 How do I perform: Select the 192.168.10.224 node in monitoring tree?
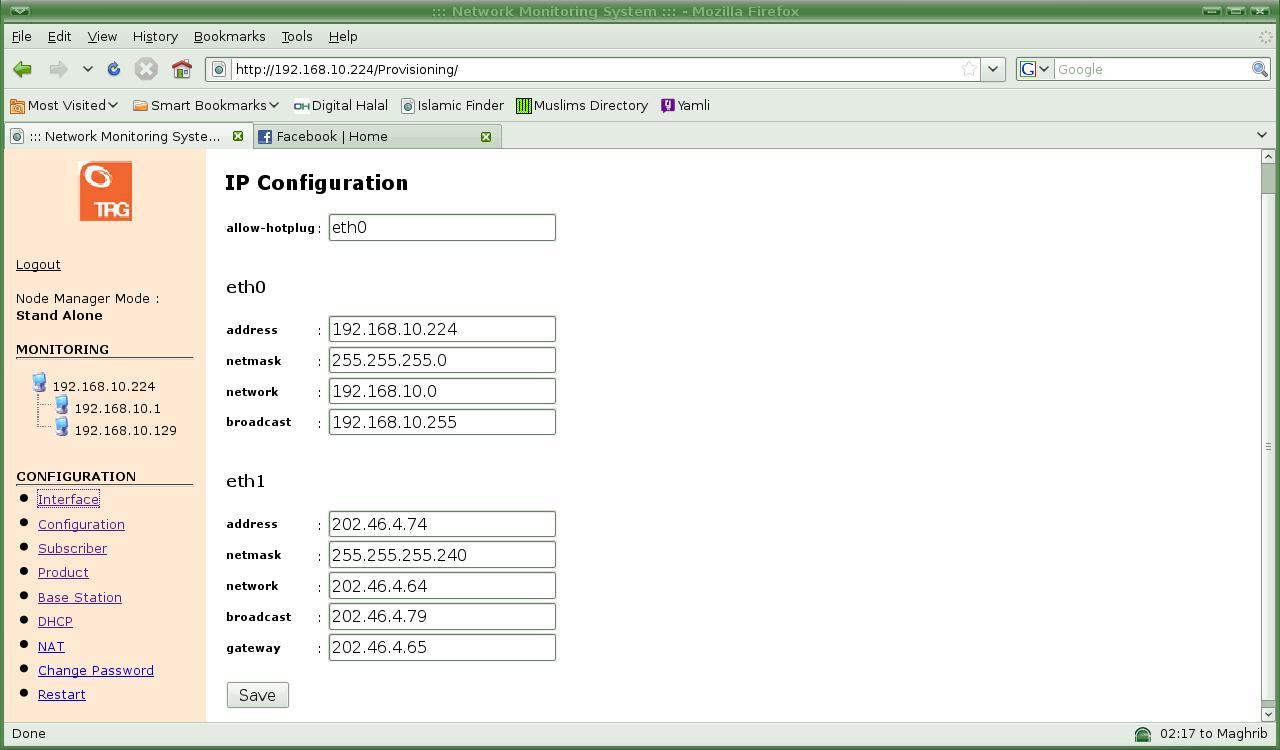click(104, 386)
